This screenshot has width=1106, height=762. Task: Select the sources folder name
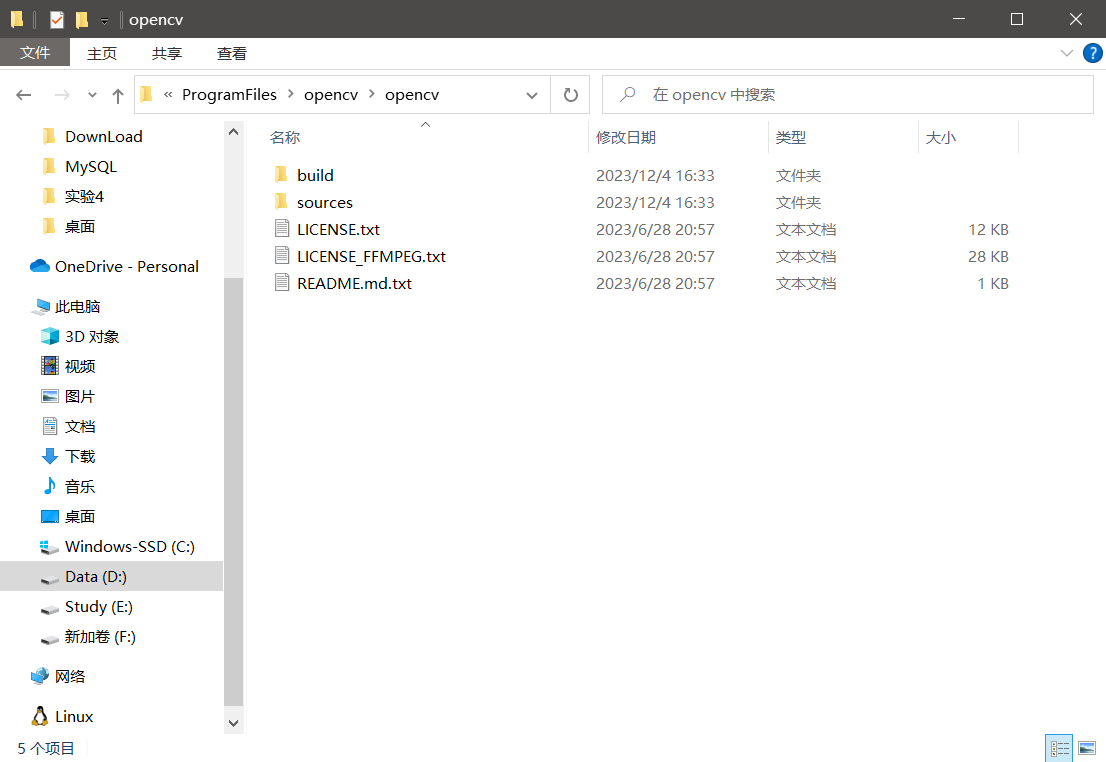tap(324, 202)
